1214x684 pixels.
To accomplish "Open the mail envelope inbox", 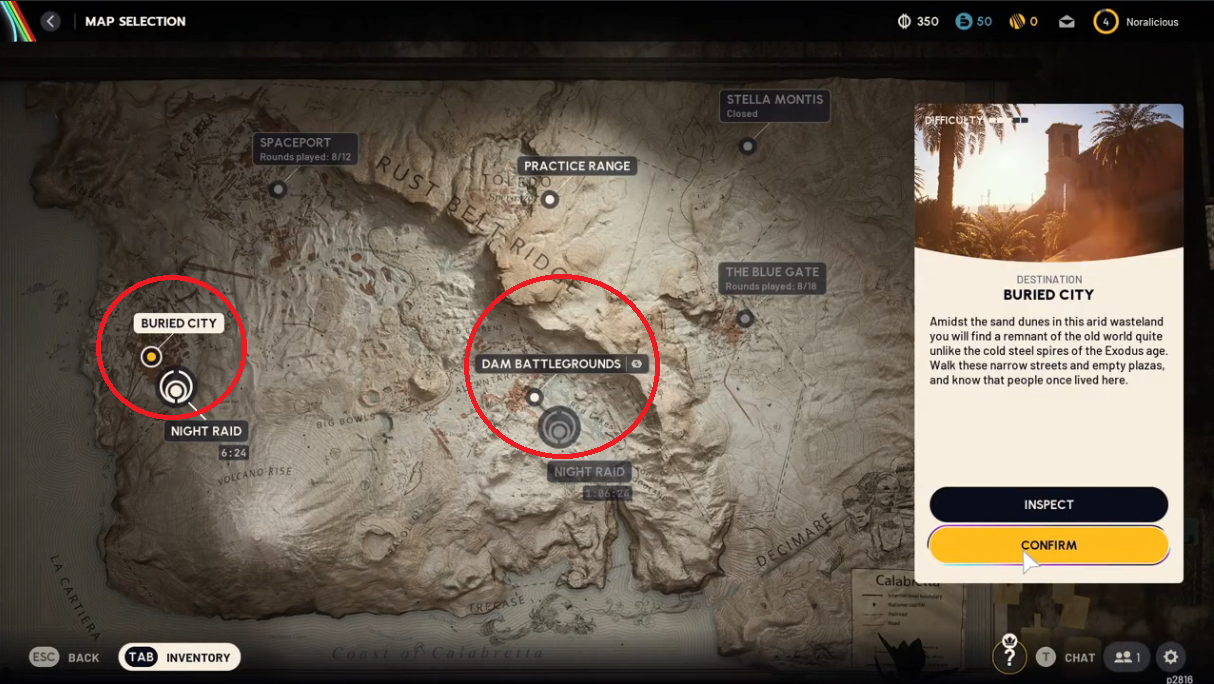I will (1067, 21).
